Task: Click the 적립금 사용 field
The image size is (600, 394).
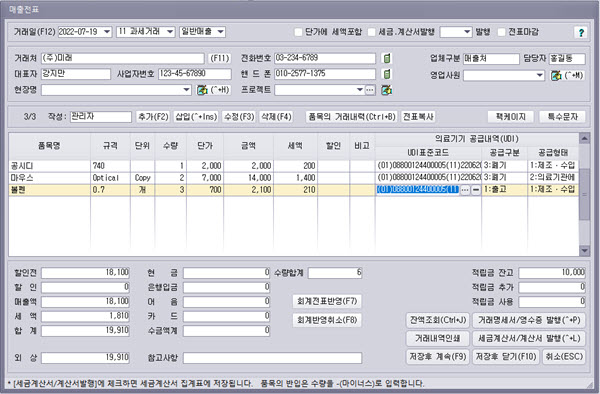Action: click(552, 301)
